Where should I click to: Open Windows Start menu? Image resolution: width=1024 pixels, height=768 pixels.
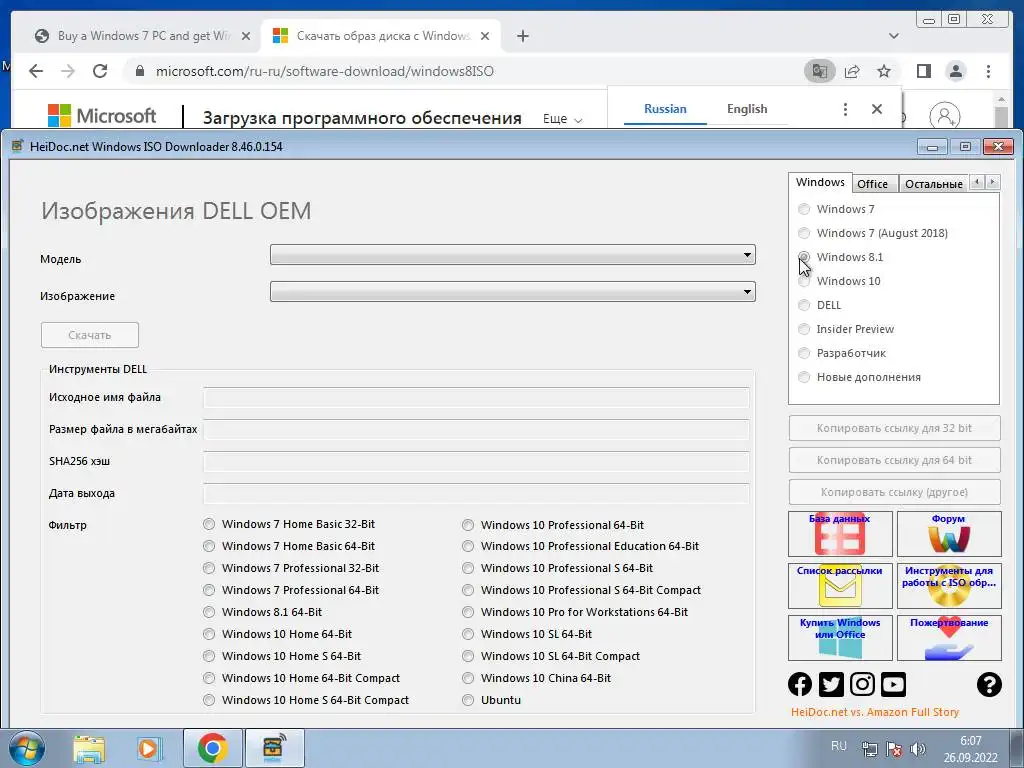pyautogui.click(x=26, y=748)
